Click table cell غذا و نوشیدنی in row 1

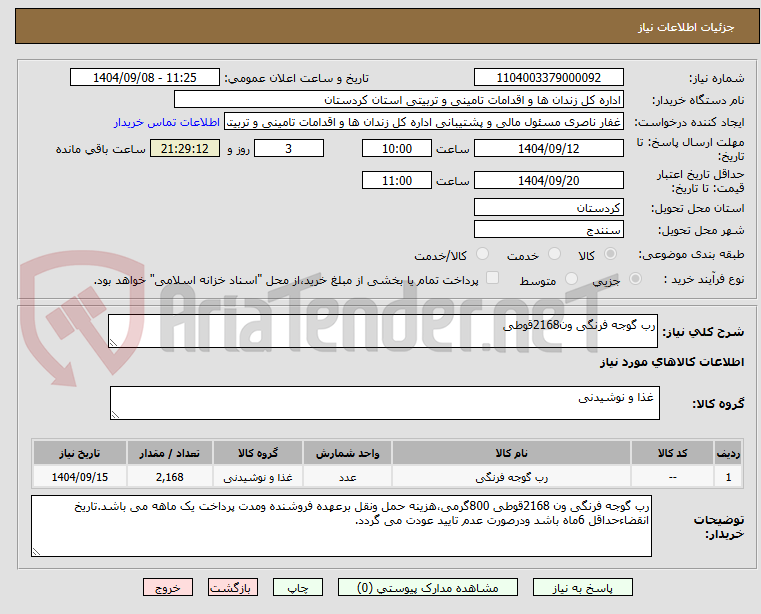coord(258,477)
